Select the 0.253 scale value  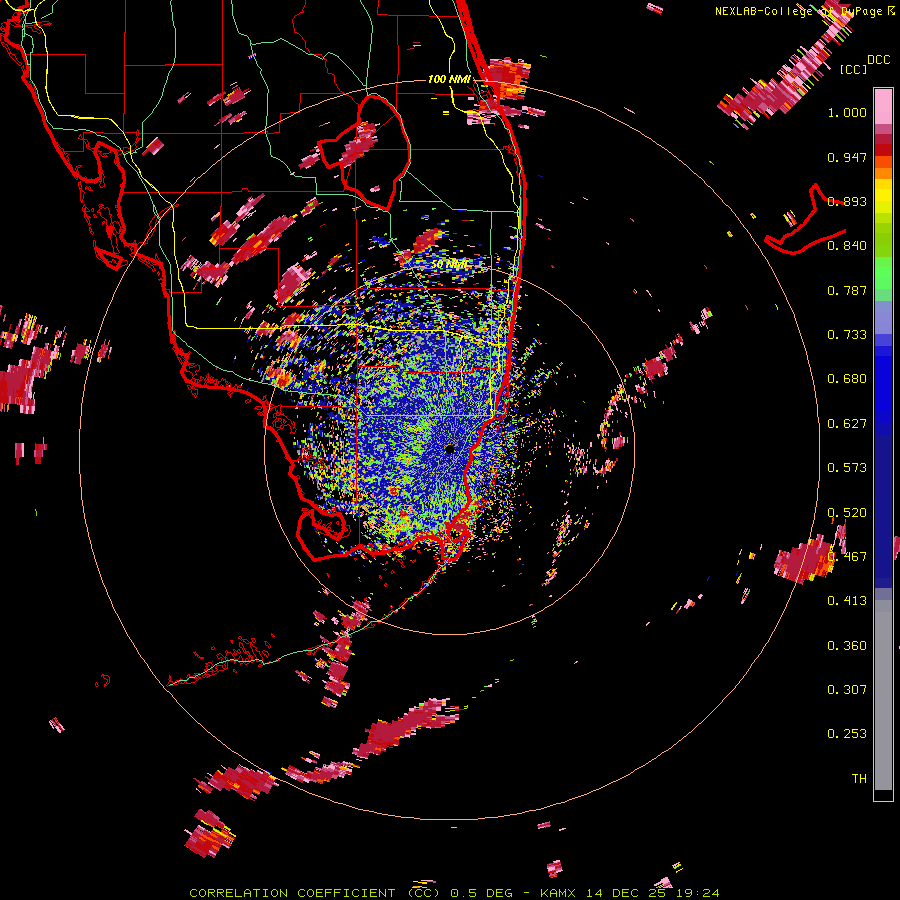point(847,734)
